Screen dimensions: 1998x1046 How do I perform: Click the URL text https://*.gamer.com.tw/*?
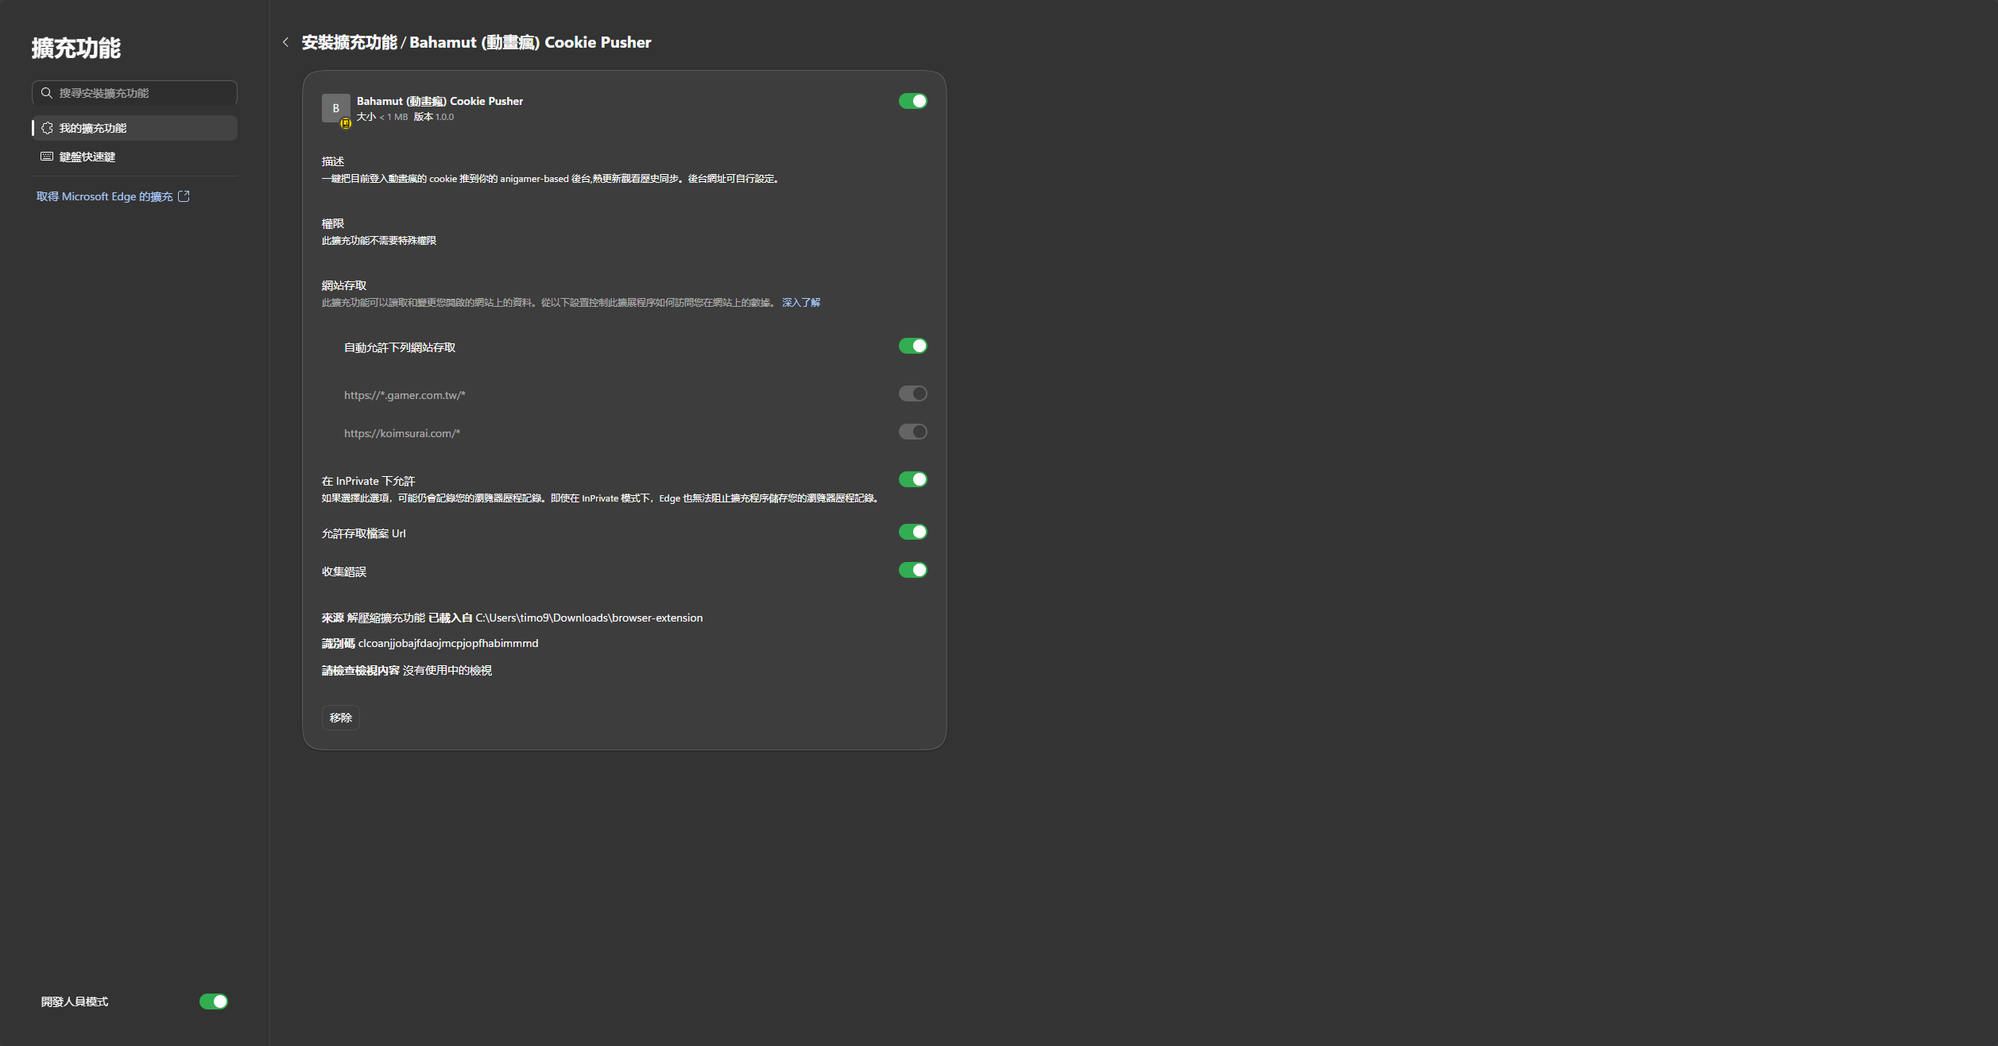(405, 395)
